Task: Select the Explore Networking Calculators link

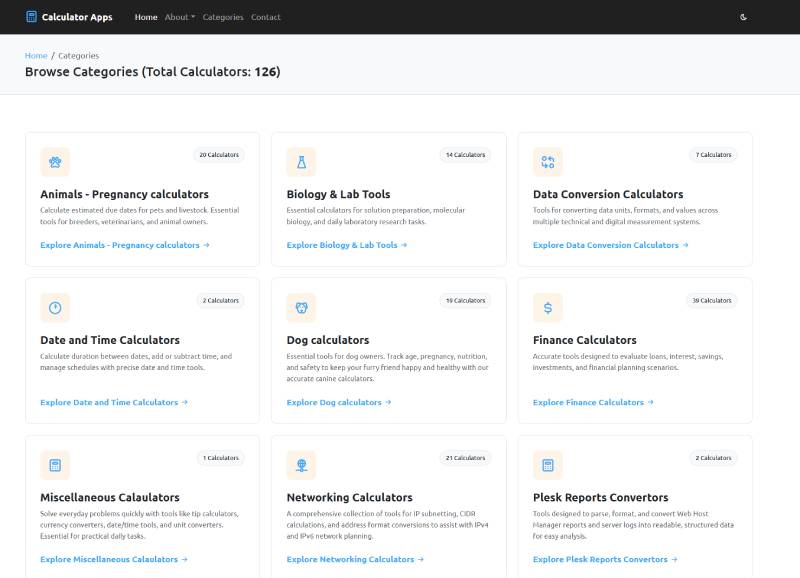Action: coord(354,559)
